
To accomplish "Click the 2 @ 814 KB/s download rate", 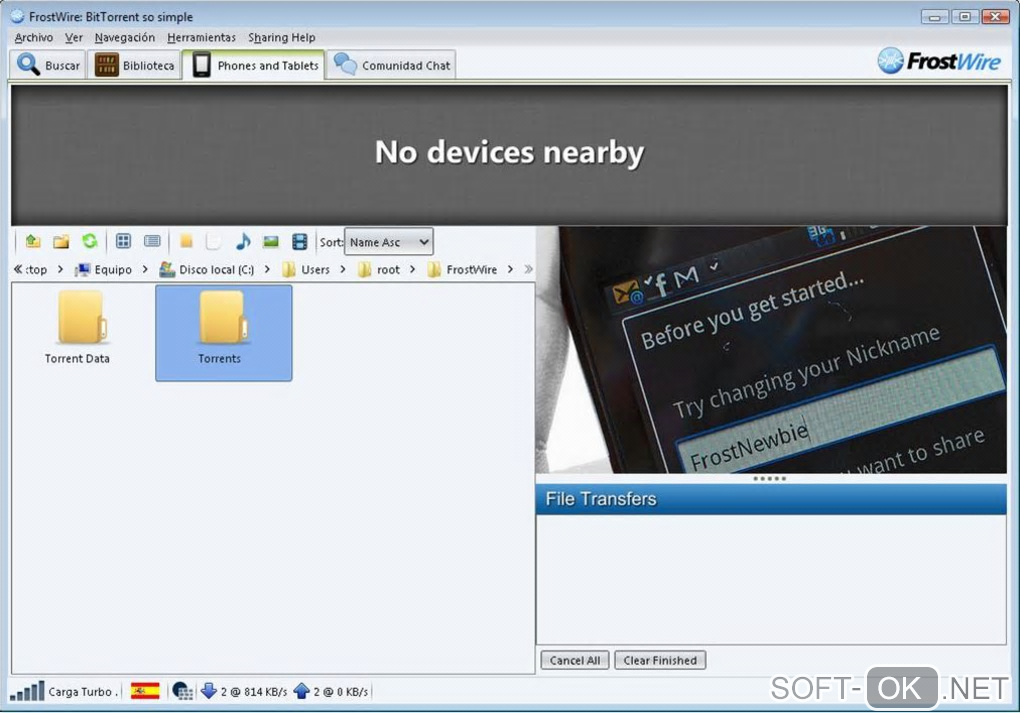I will tap(254, 692).
